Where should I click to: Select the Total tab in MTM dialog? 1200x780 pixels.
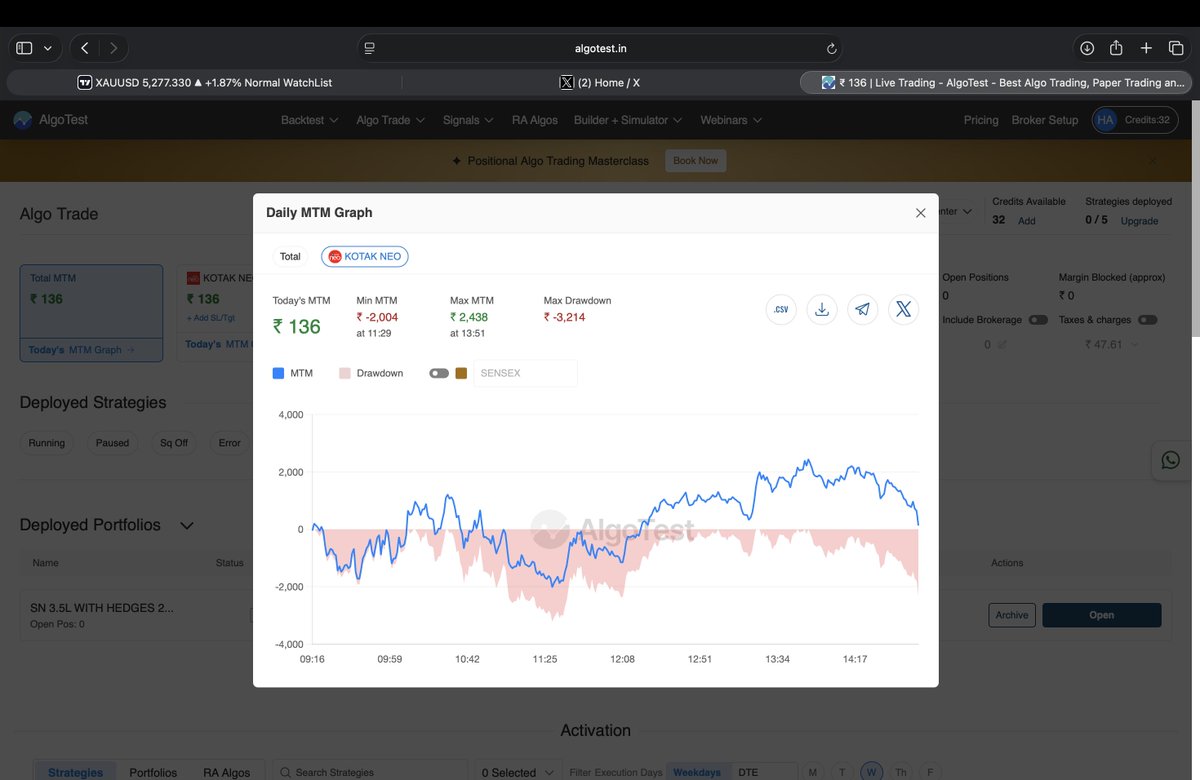point(290,257)
